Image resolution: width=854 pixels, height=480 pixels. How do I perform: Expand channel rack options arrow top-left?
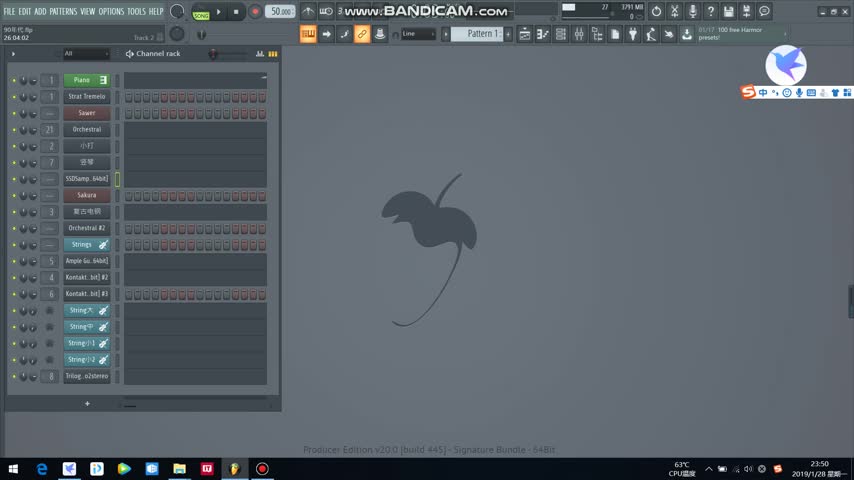(13, 53)
